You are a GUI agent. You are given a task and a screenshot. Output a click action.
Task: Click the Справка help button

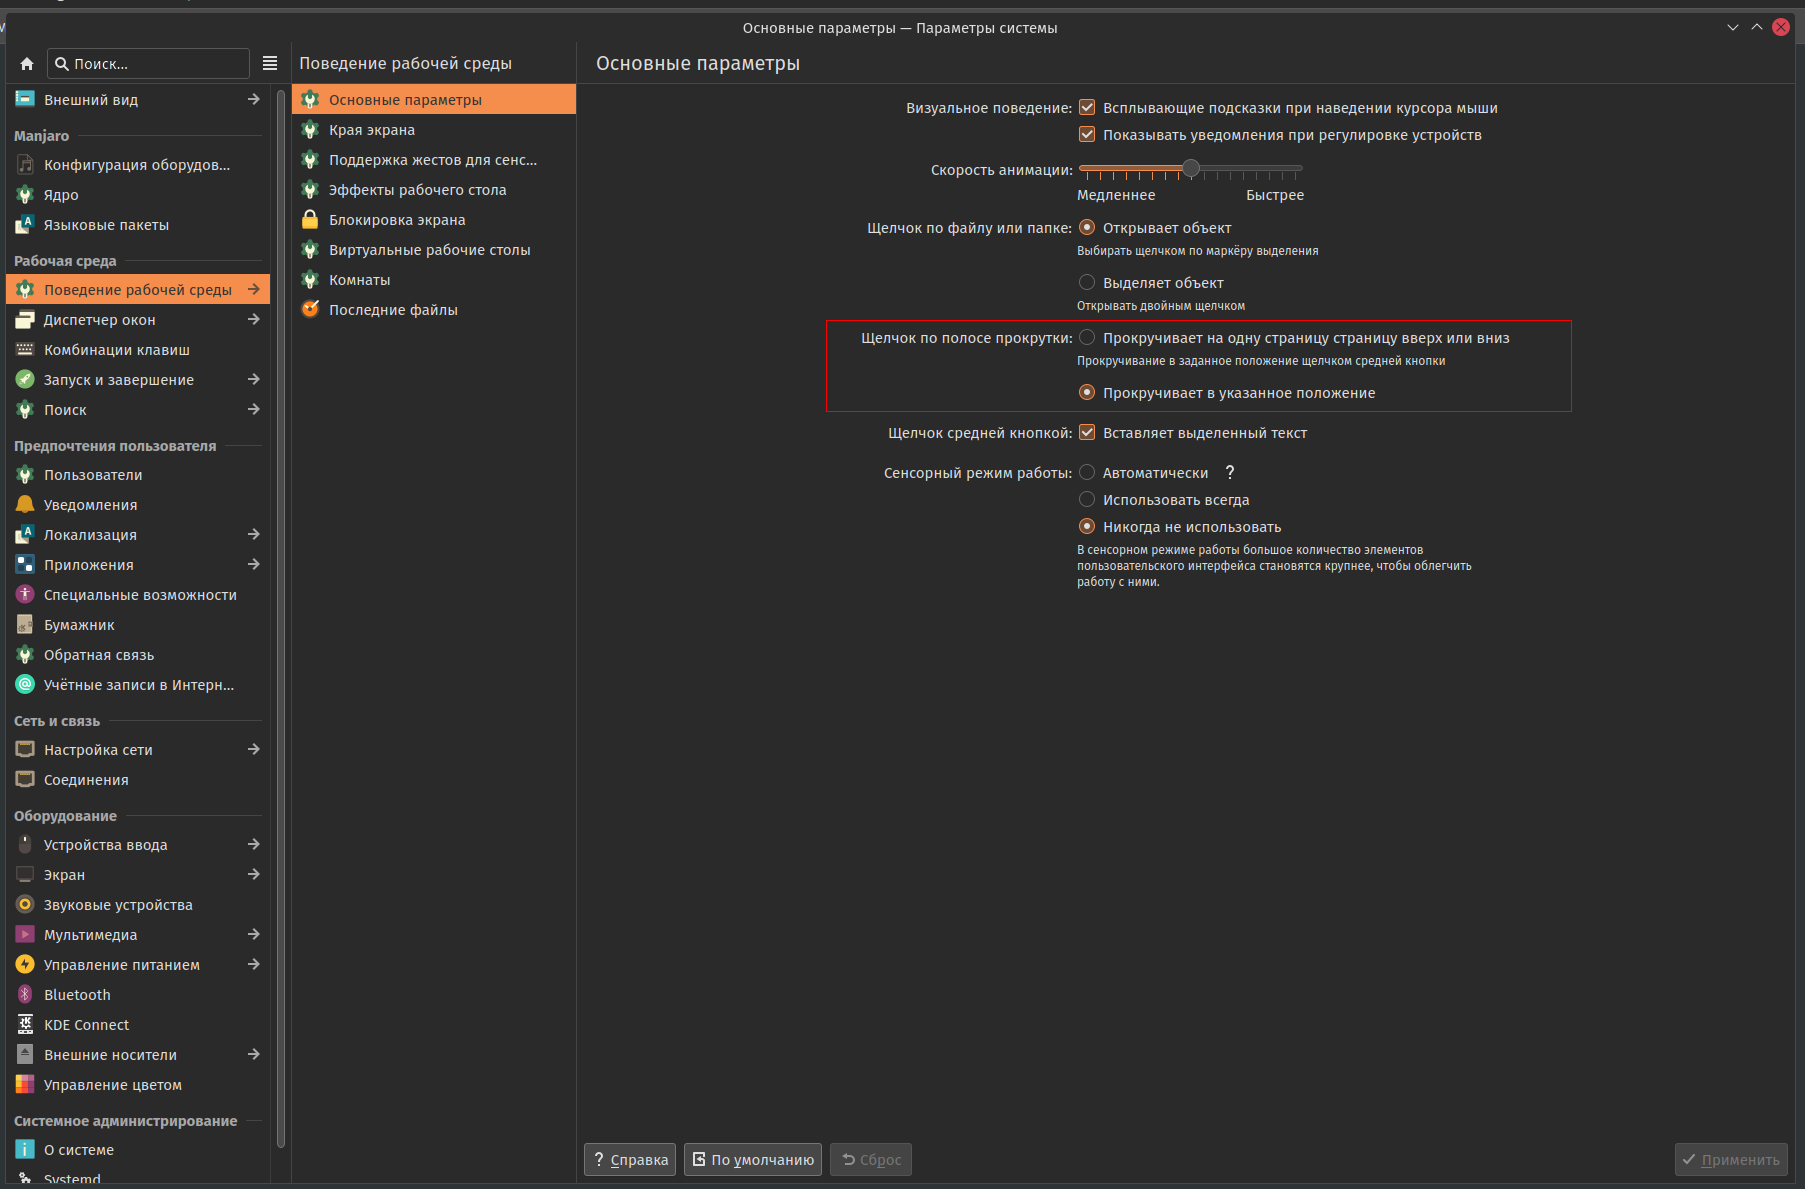pos(630,1160)
